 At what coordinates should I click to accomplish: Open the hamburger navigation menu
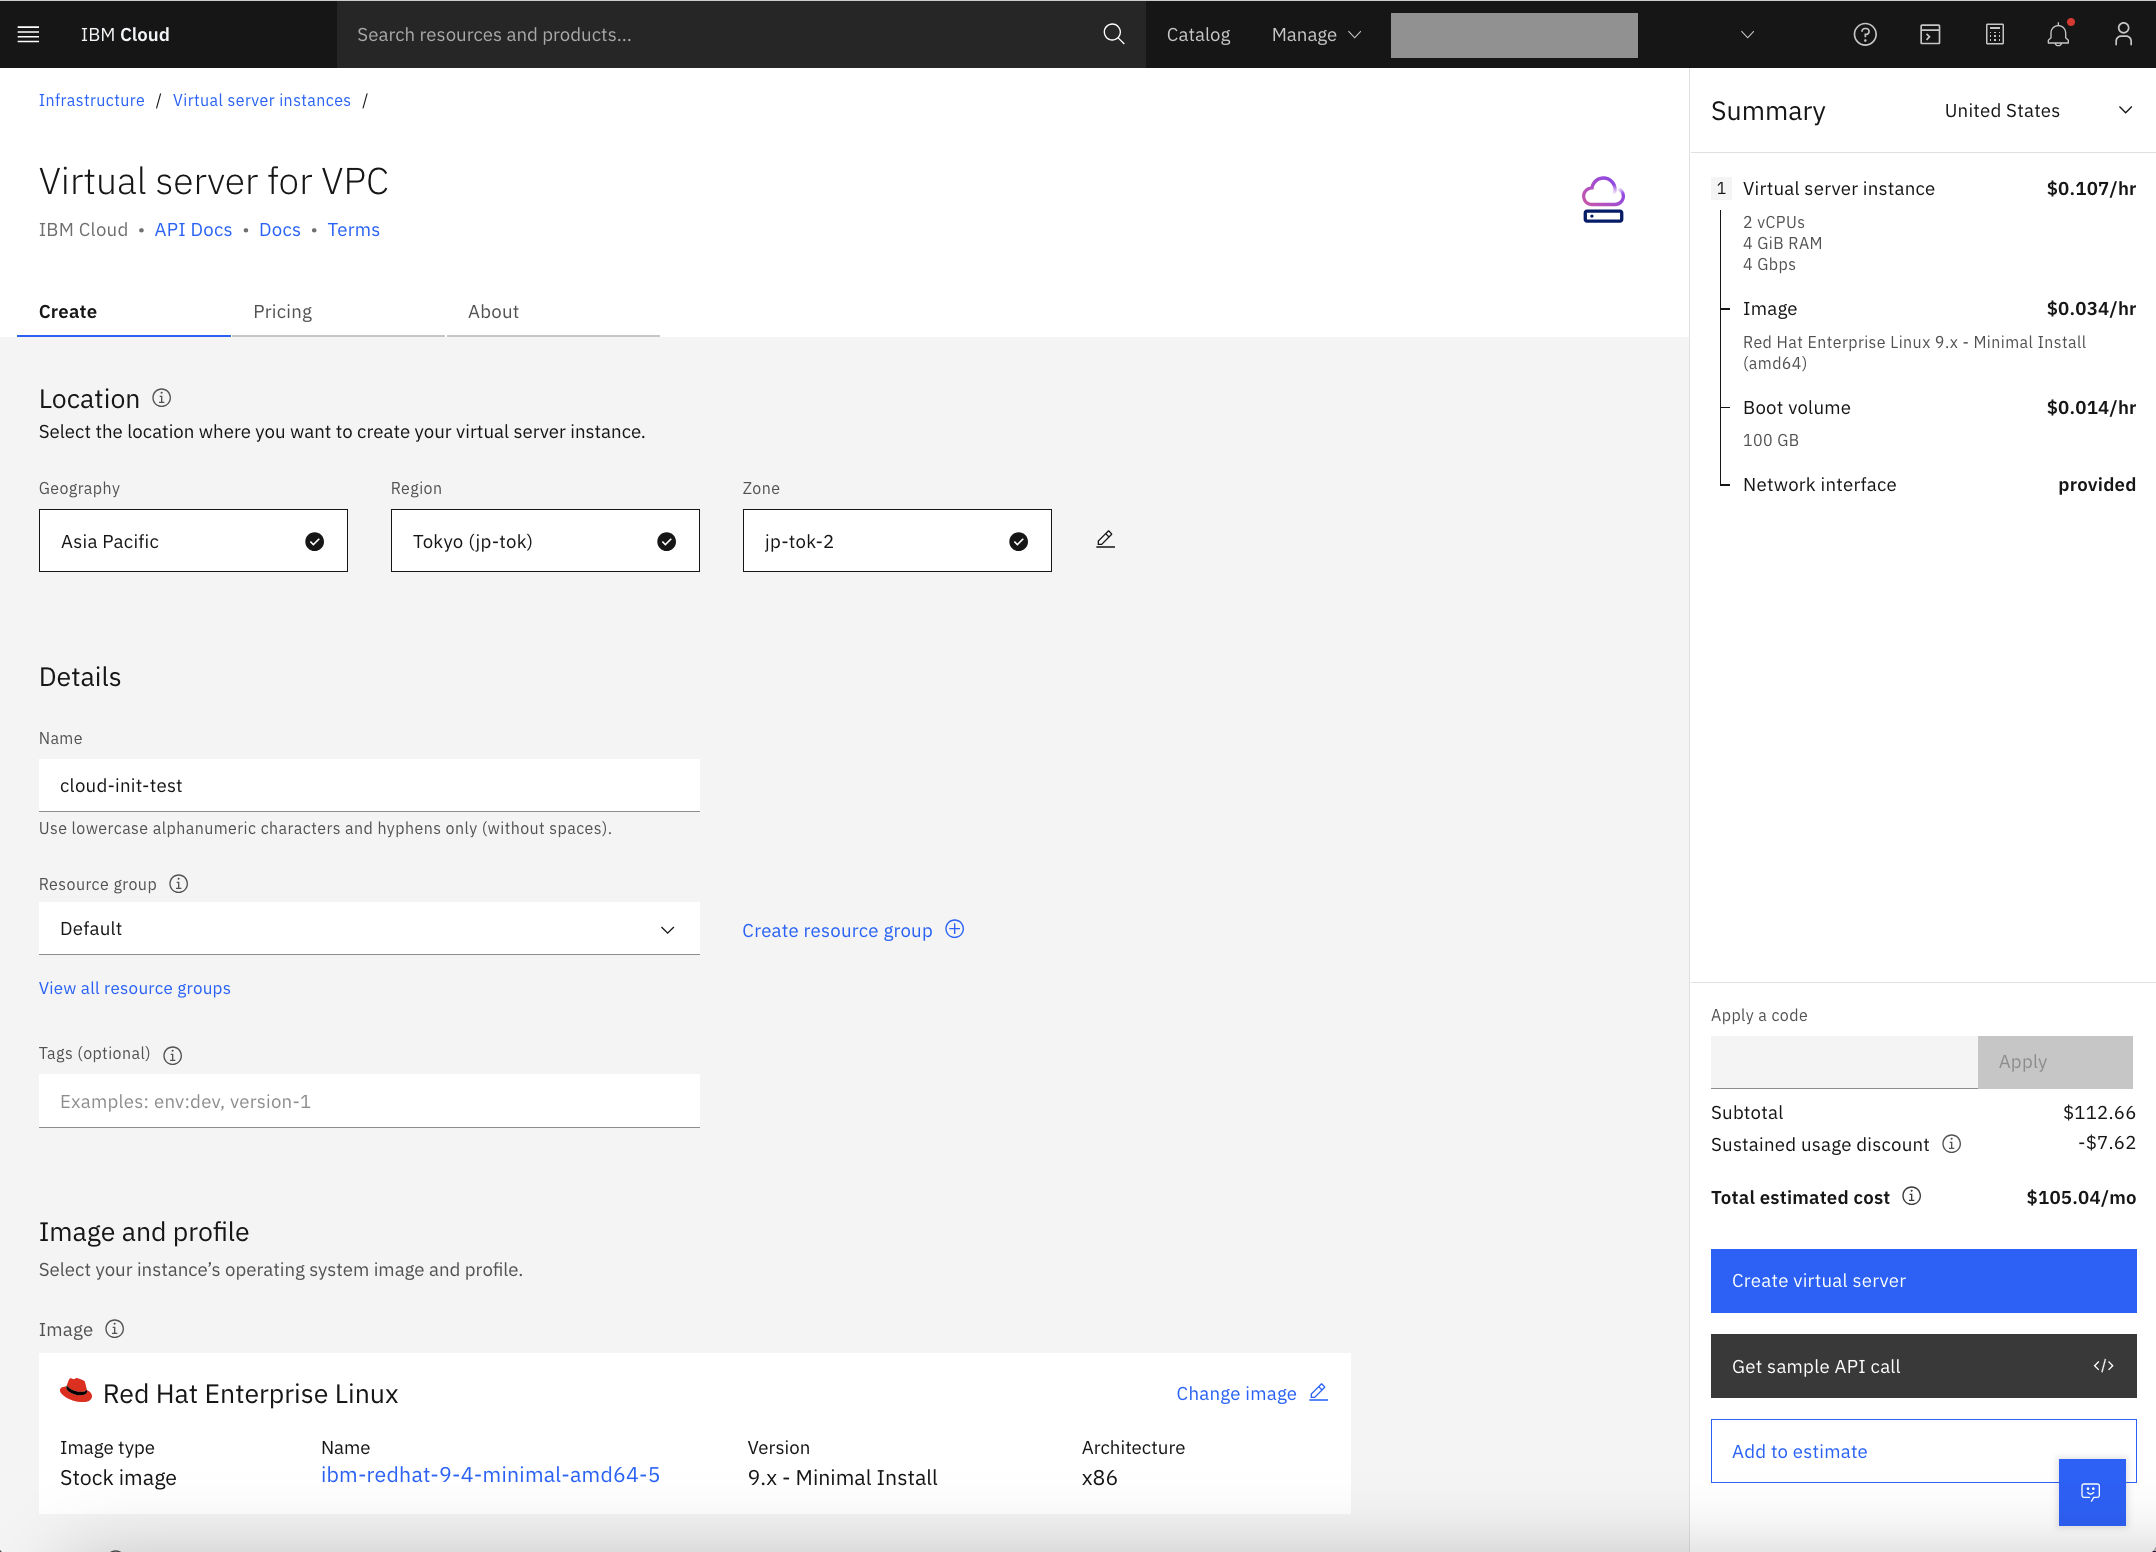click(29, 34)
